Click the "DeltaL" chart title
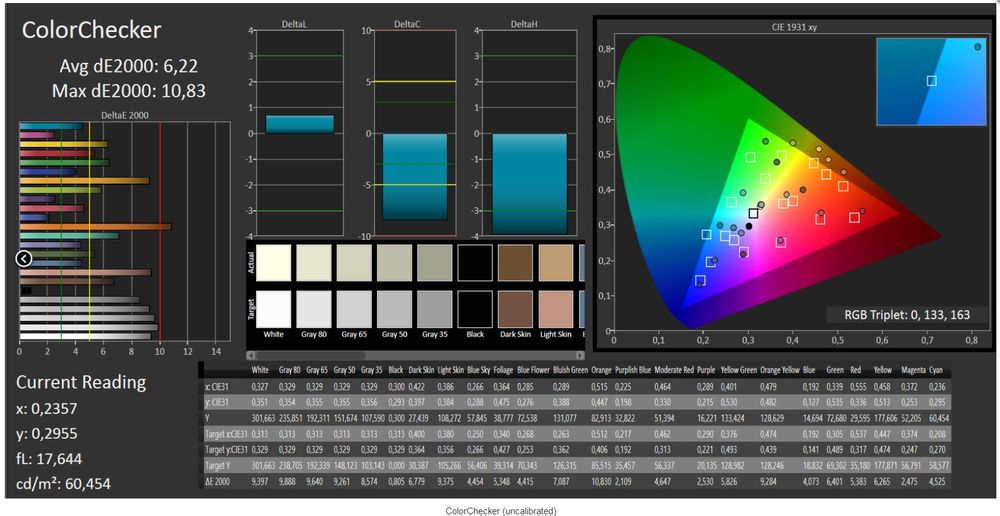The width and height of the screenshot is (1000, 516). 293,24
